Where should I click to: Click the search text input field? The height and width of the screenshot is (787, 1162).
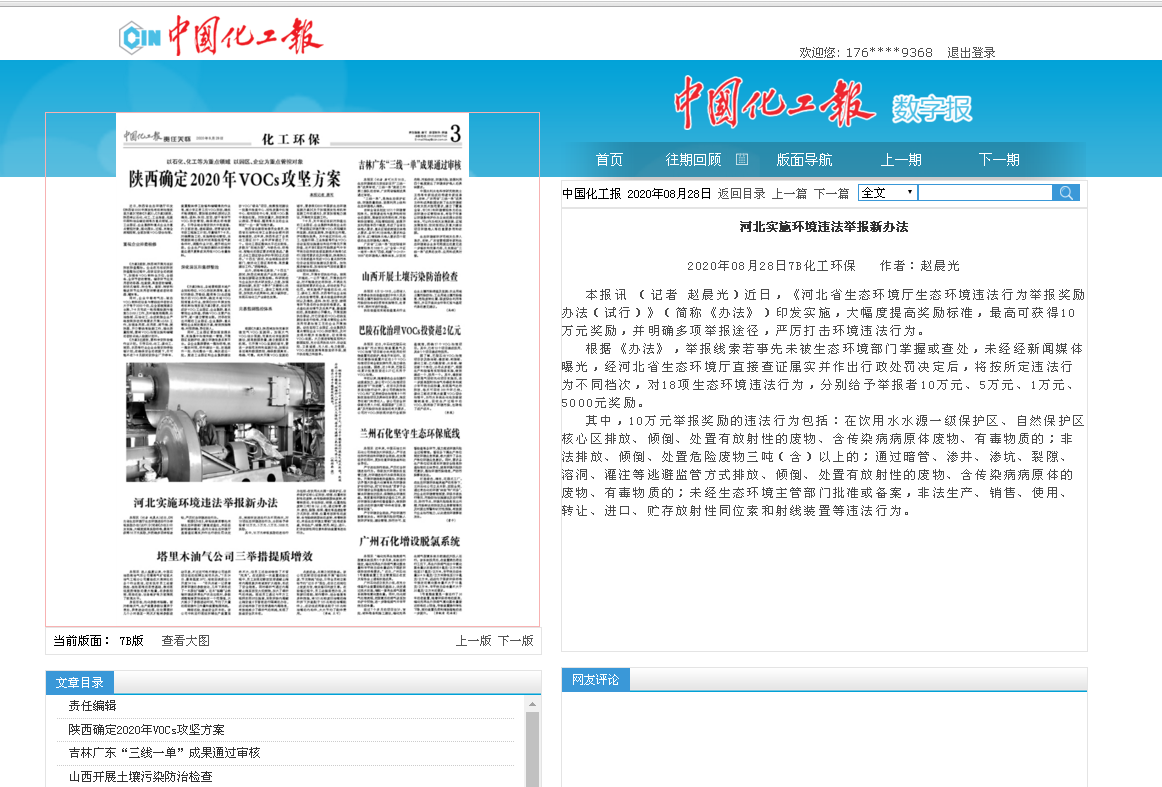point(984,193)
